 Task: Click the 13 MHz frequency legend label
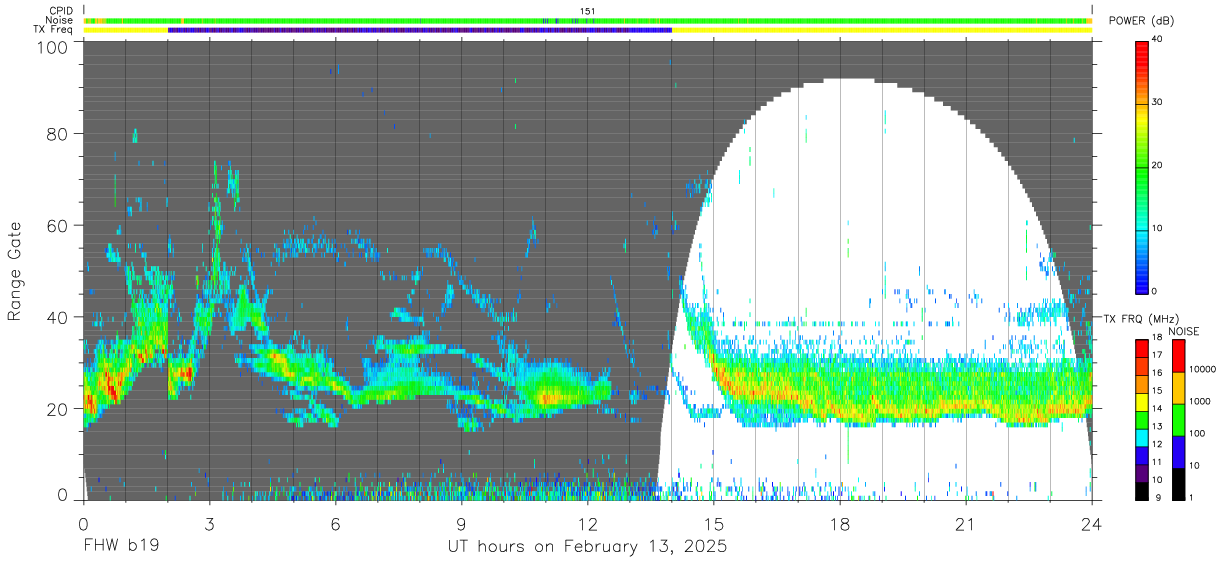[x=1158, y=427]
